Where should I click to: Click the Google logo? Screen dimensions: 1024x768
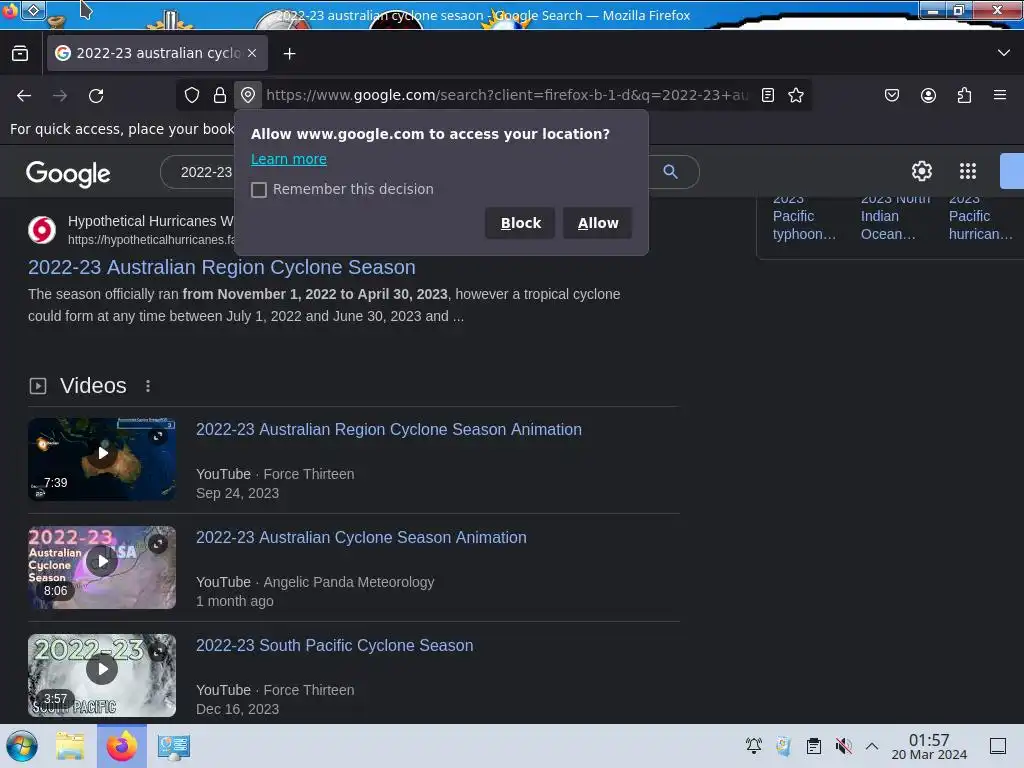68,173
